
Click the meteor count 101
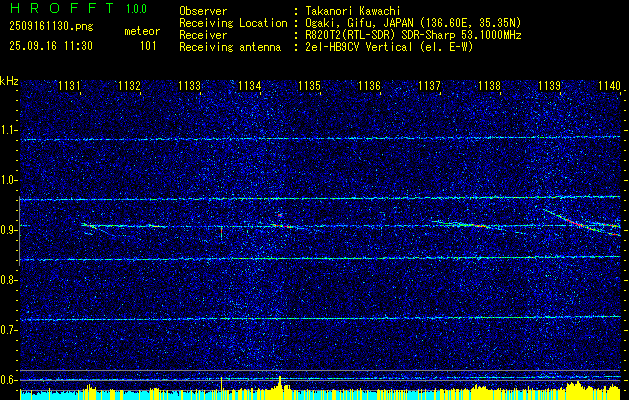pyautogui.click(x=148, y=46)
